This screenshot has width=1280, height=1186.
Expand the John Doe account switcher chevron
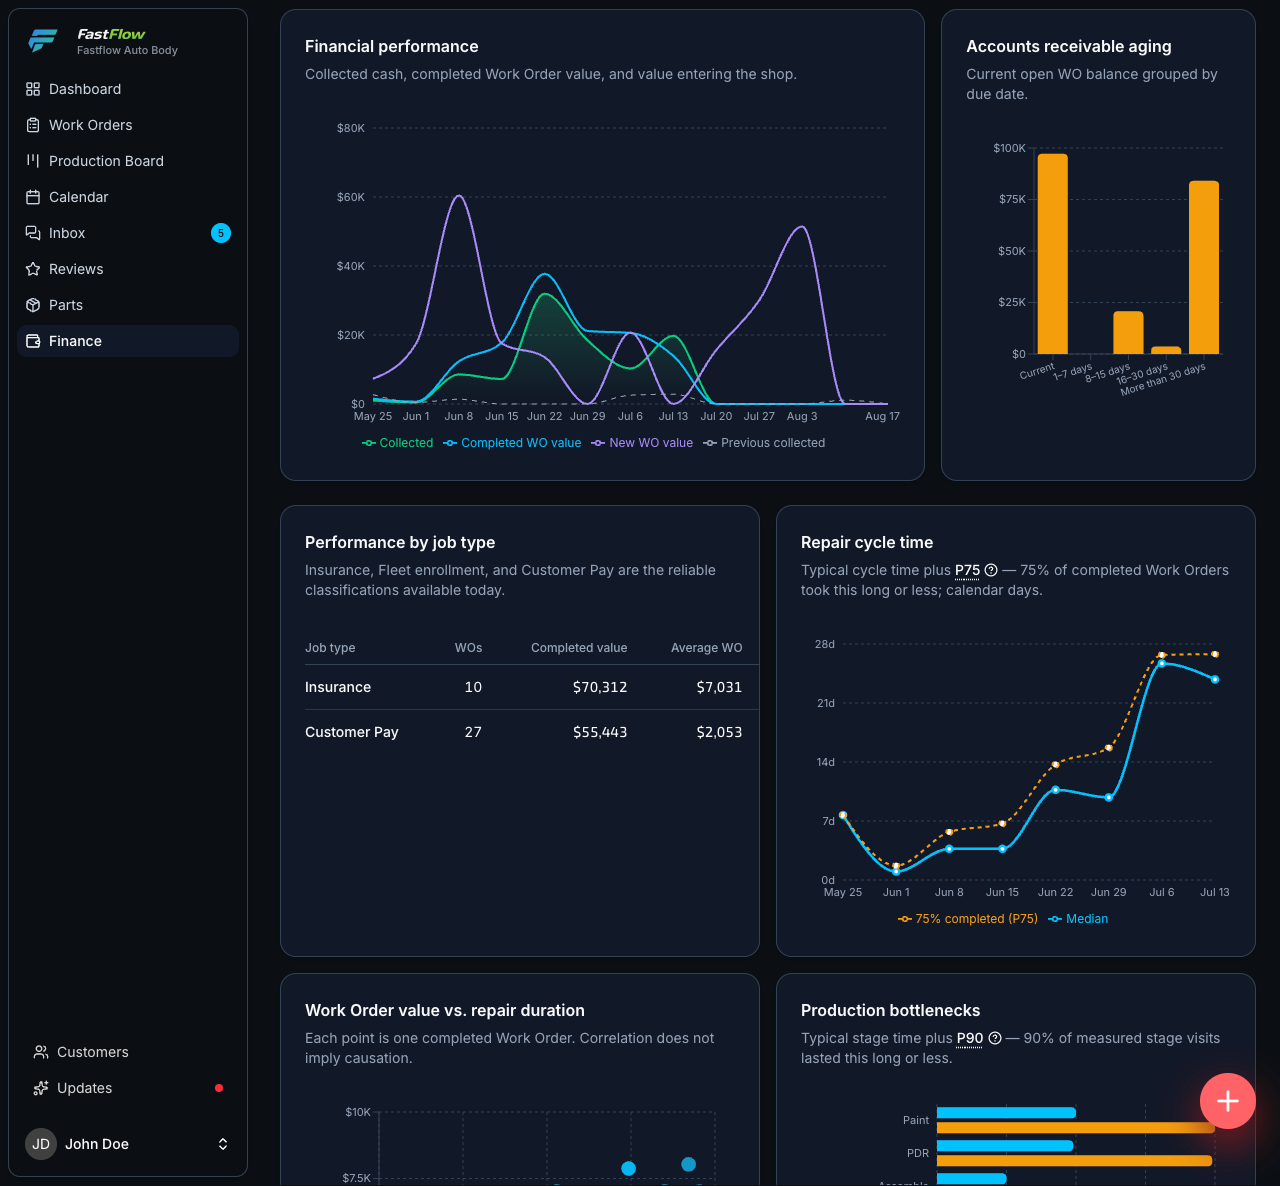coord(223,1144)
